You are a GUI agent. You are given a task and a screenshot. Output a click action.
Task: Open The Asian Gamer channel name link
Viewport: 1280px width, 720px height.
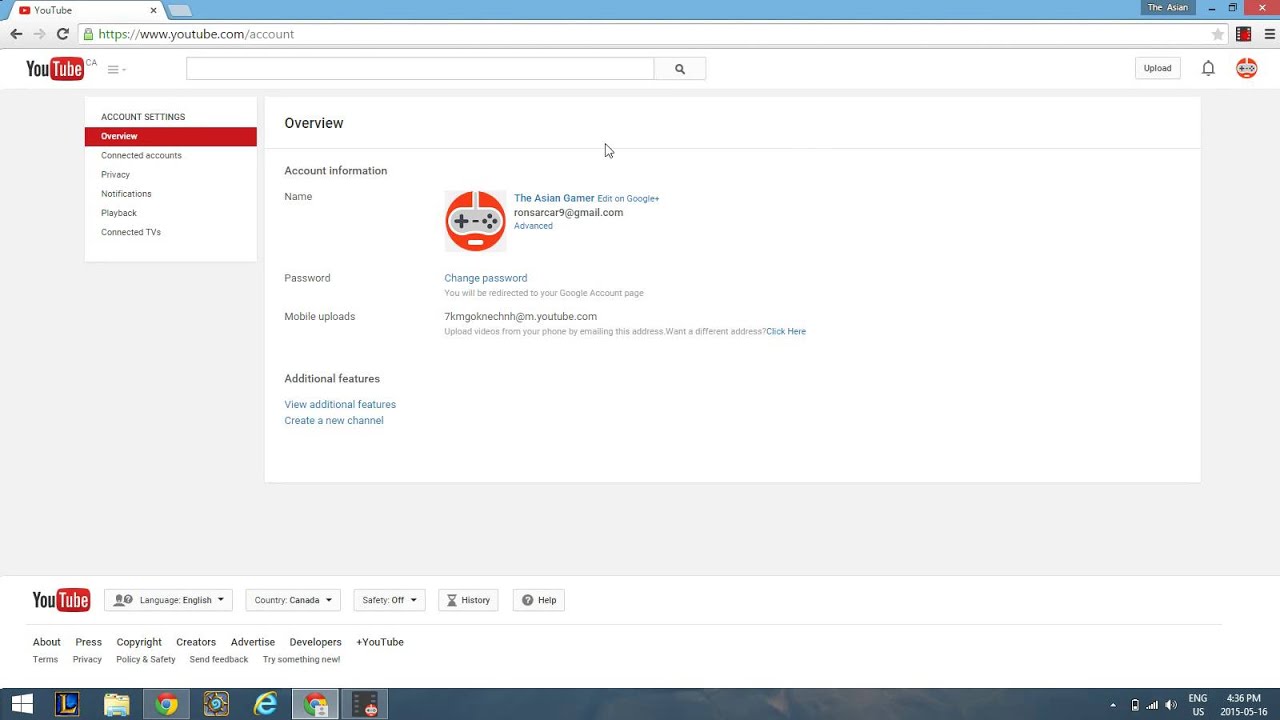coord(554,198)
